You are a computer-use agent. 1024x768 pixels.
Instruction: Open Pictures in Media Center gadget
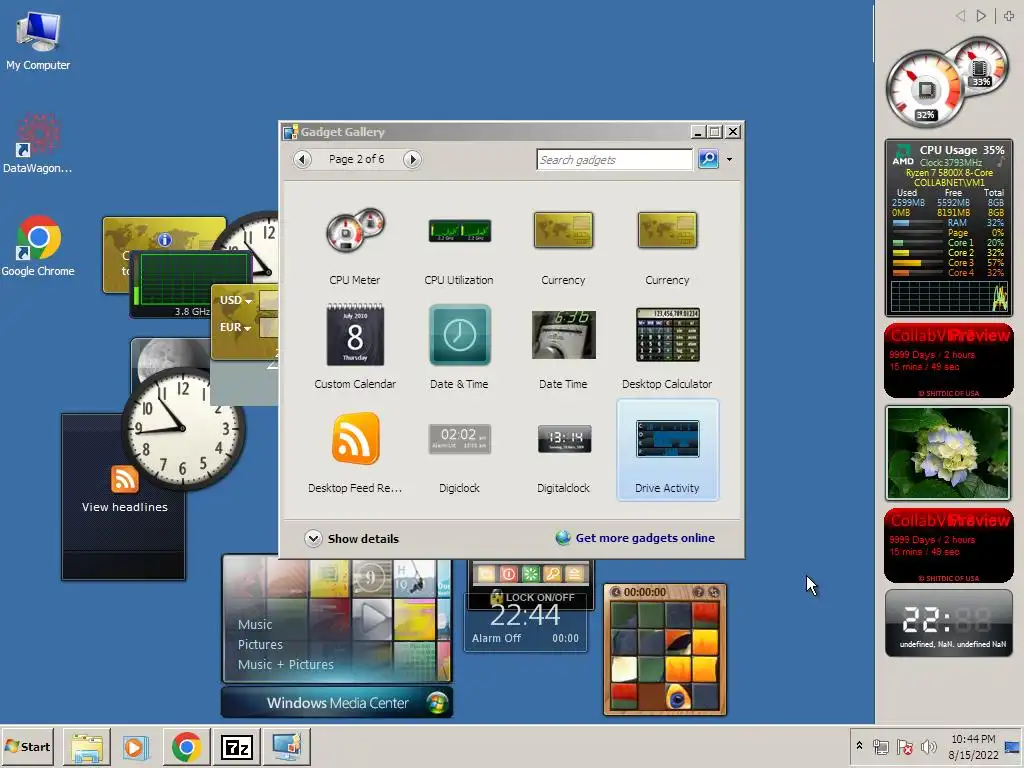pyautogui.click(x=260, y=645)
